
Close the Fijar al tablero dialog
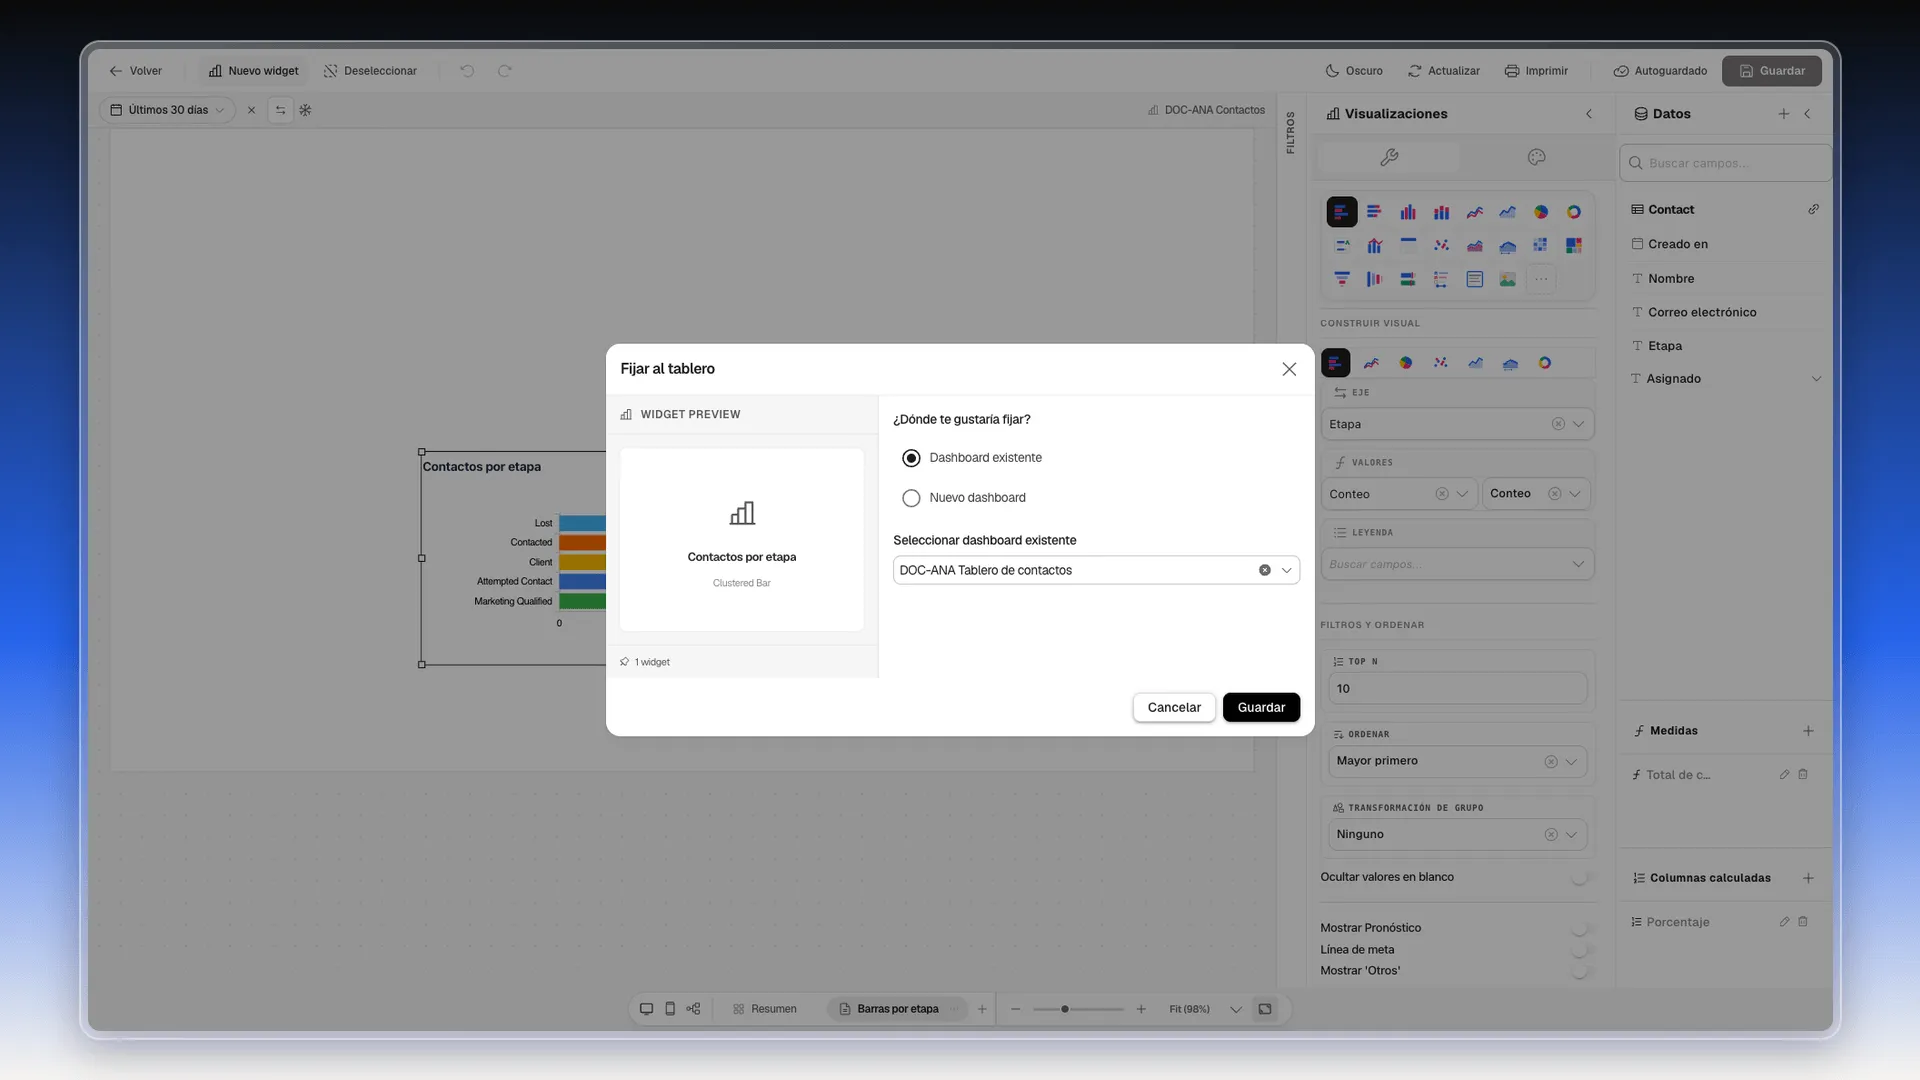[x=1289, y=369]
